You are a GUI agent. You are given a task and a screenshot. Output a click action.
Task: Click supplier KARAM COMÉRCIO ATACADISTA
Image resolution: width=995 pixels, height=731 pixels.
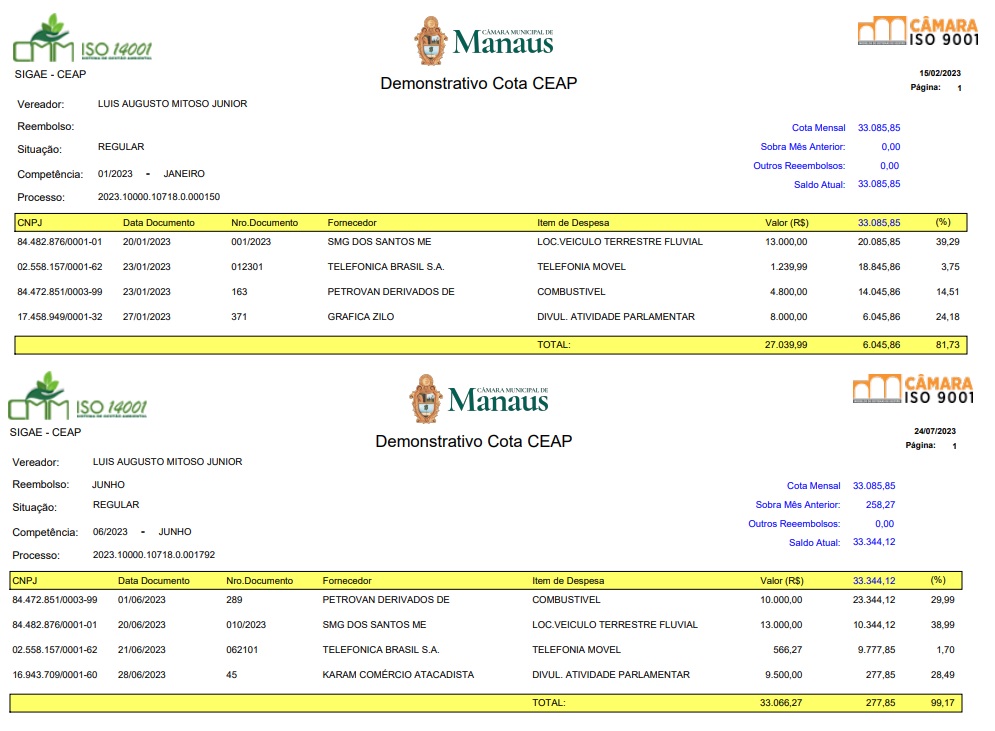pos(398,675)
